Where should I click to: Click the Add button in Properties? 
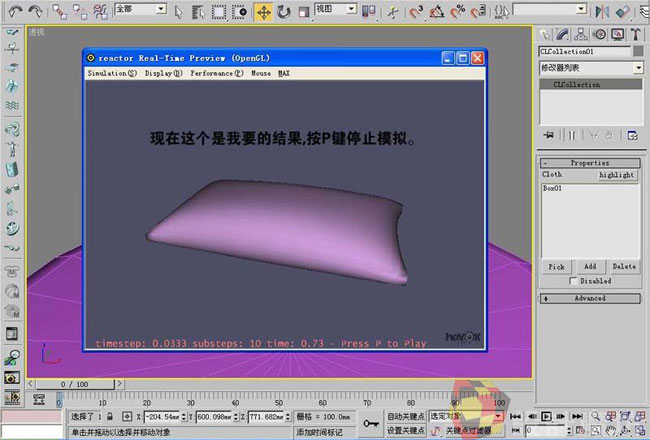[590, 266]
